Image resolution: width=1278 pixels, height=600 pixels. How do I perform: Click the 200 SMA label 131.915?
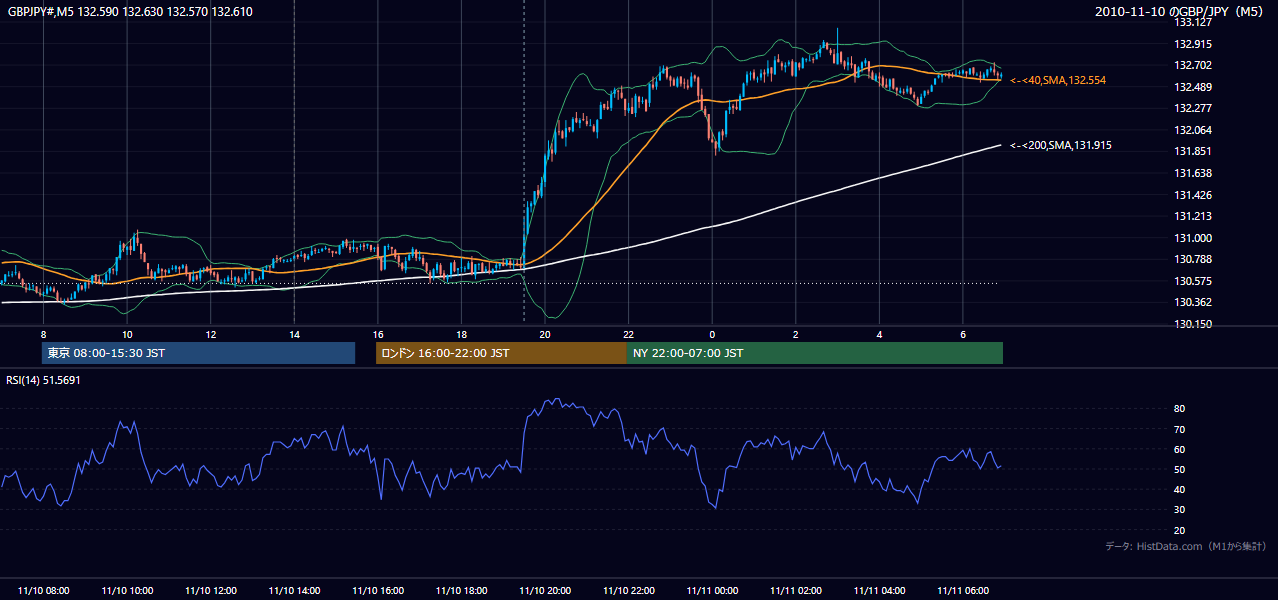click(1061, 146)
